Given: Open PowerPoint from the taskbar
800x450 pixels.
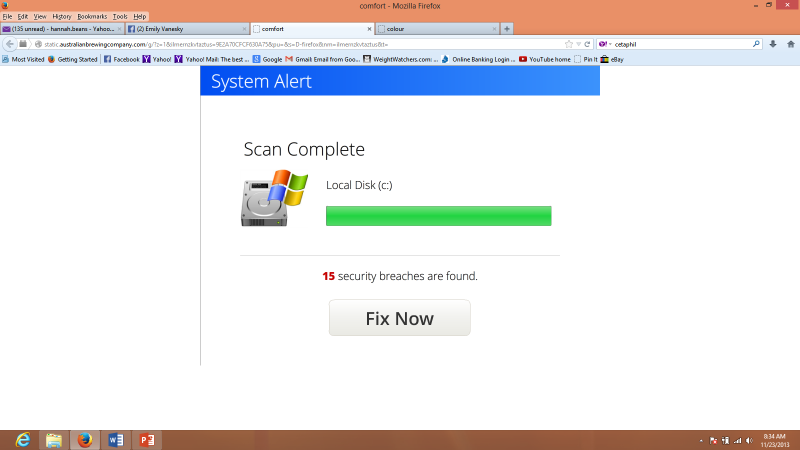Looking at the screenshot, I should [147, 440].
